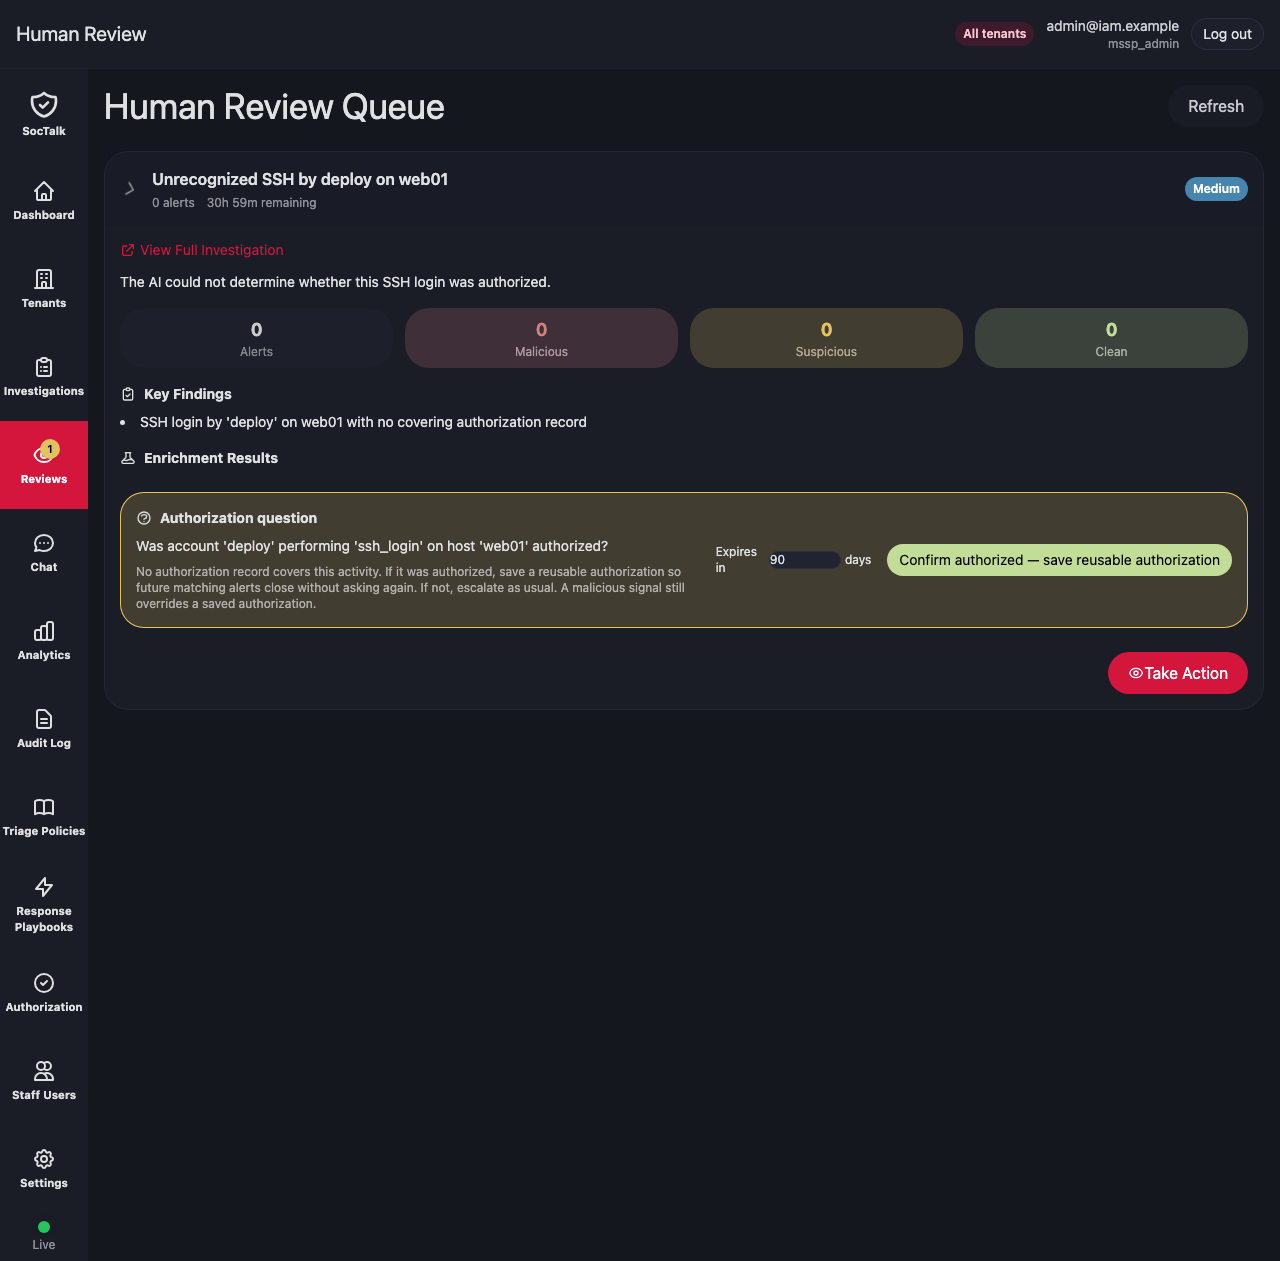Click the Refresh button
1280x1261 pixels.
(1216, 106)
